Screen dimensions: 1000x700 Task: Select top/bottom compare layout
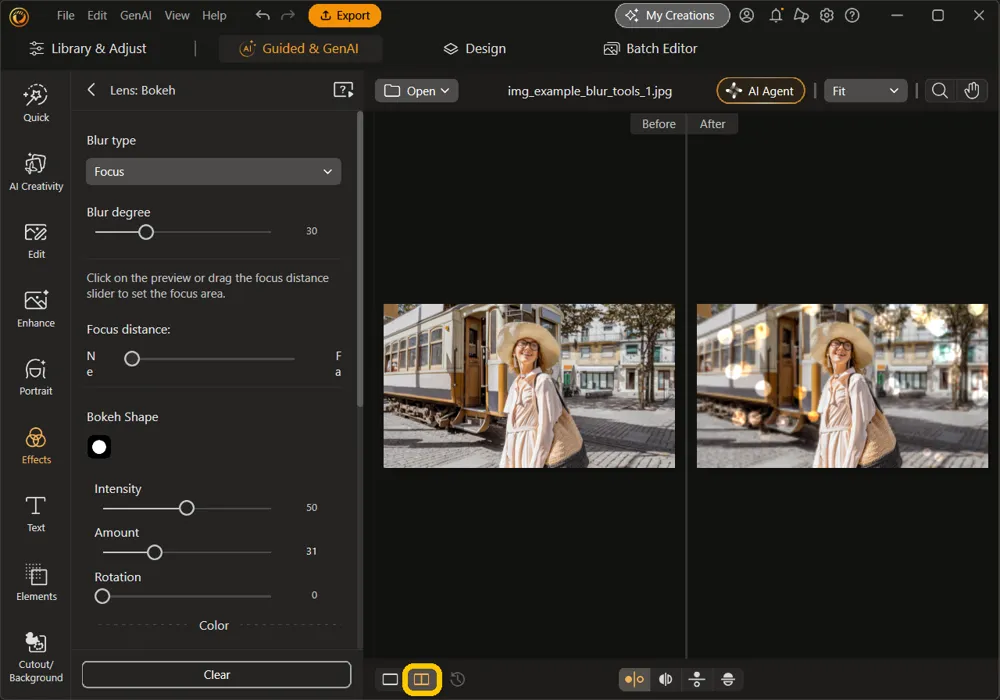(696, 679)
